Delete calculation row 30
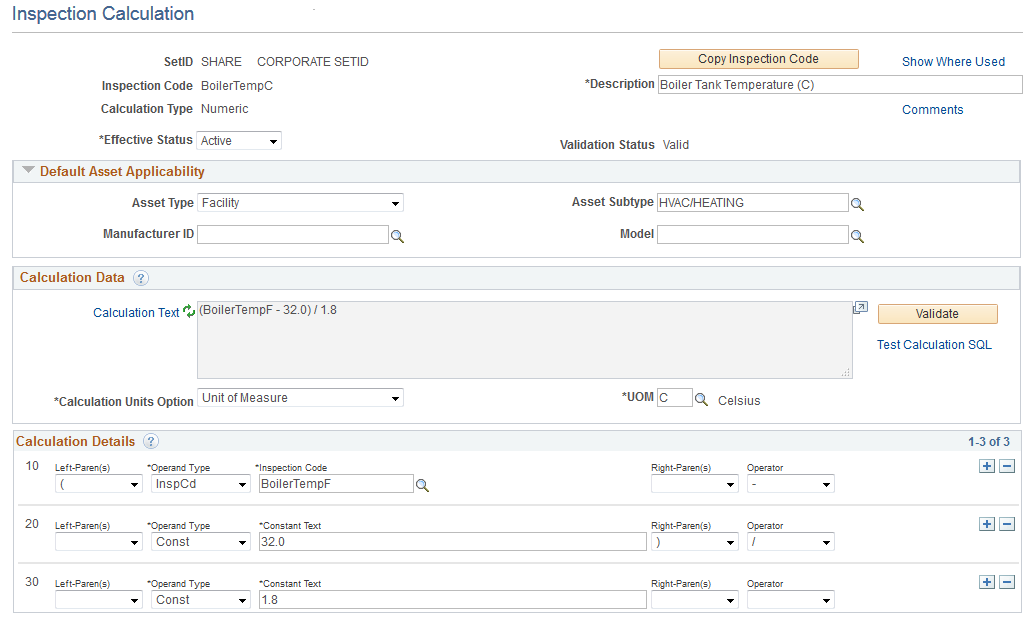1029x622 pixels. (1006, 582)
